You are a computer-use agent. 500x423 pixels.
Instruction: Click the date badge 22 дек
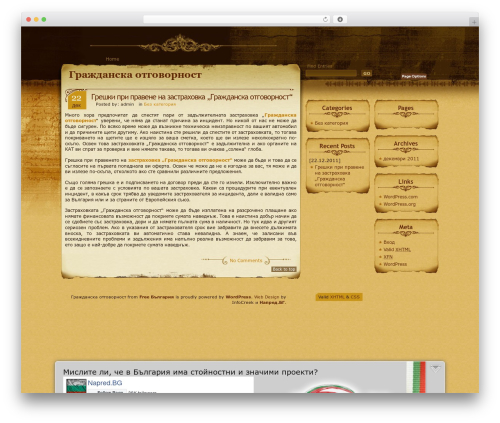77,100
